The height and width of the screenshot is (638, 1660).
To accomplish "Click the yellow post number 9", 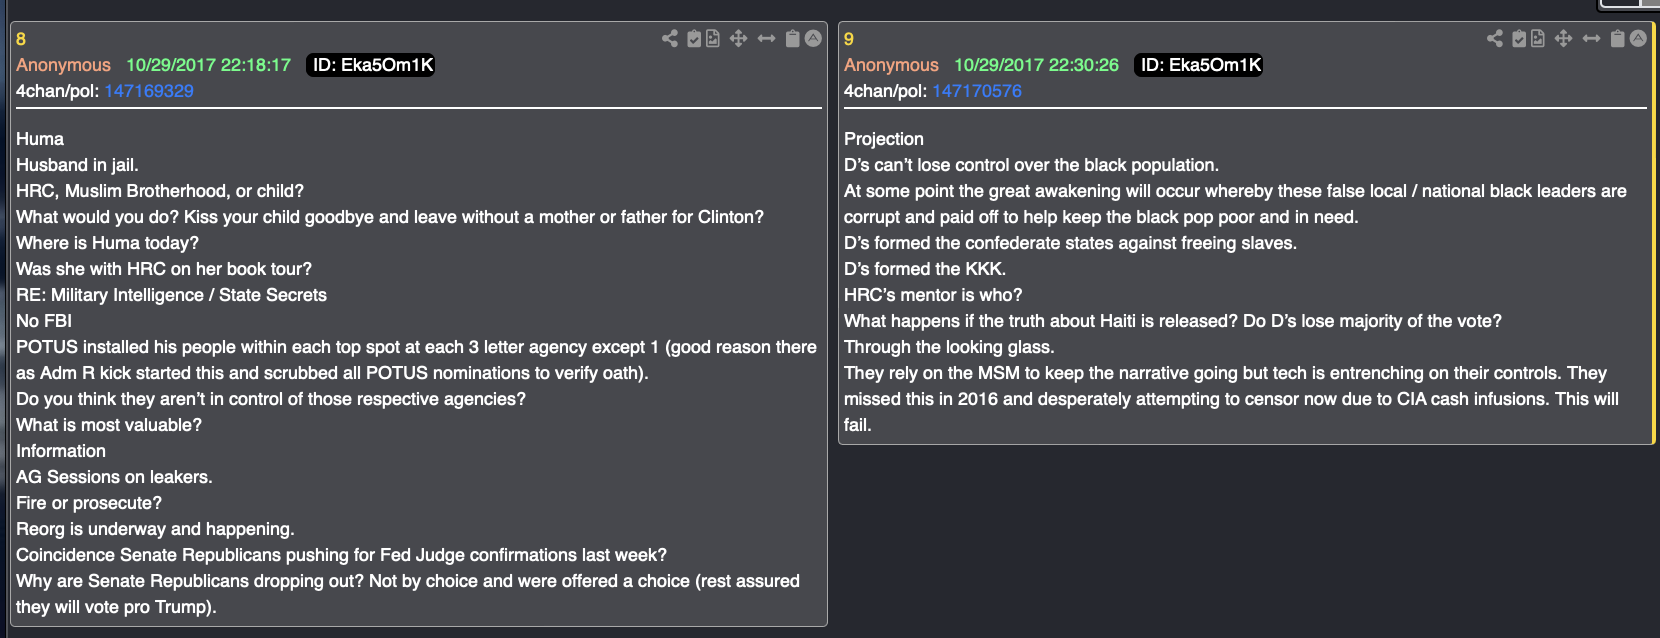I will click(x=849, y=39).
